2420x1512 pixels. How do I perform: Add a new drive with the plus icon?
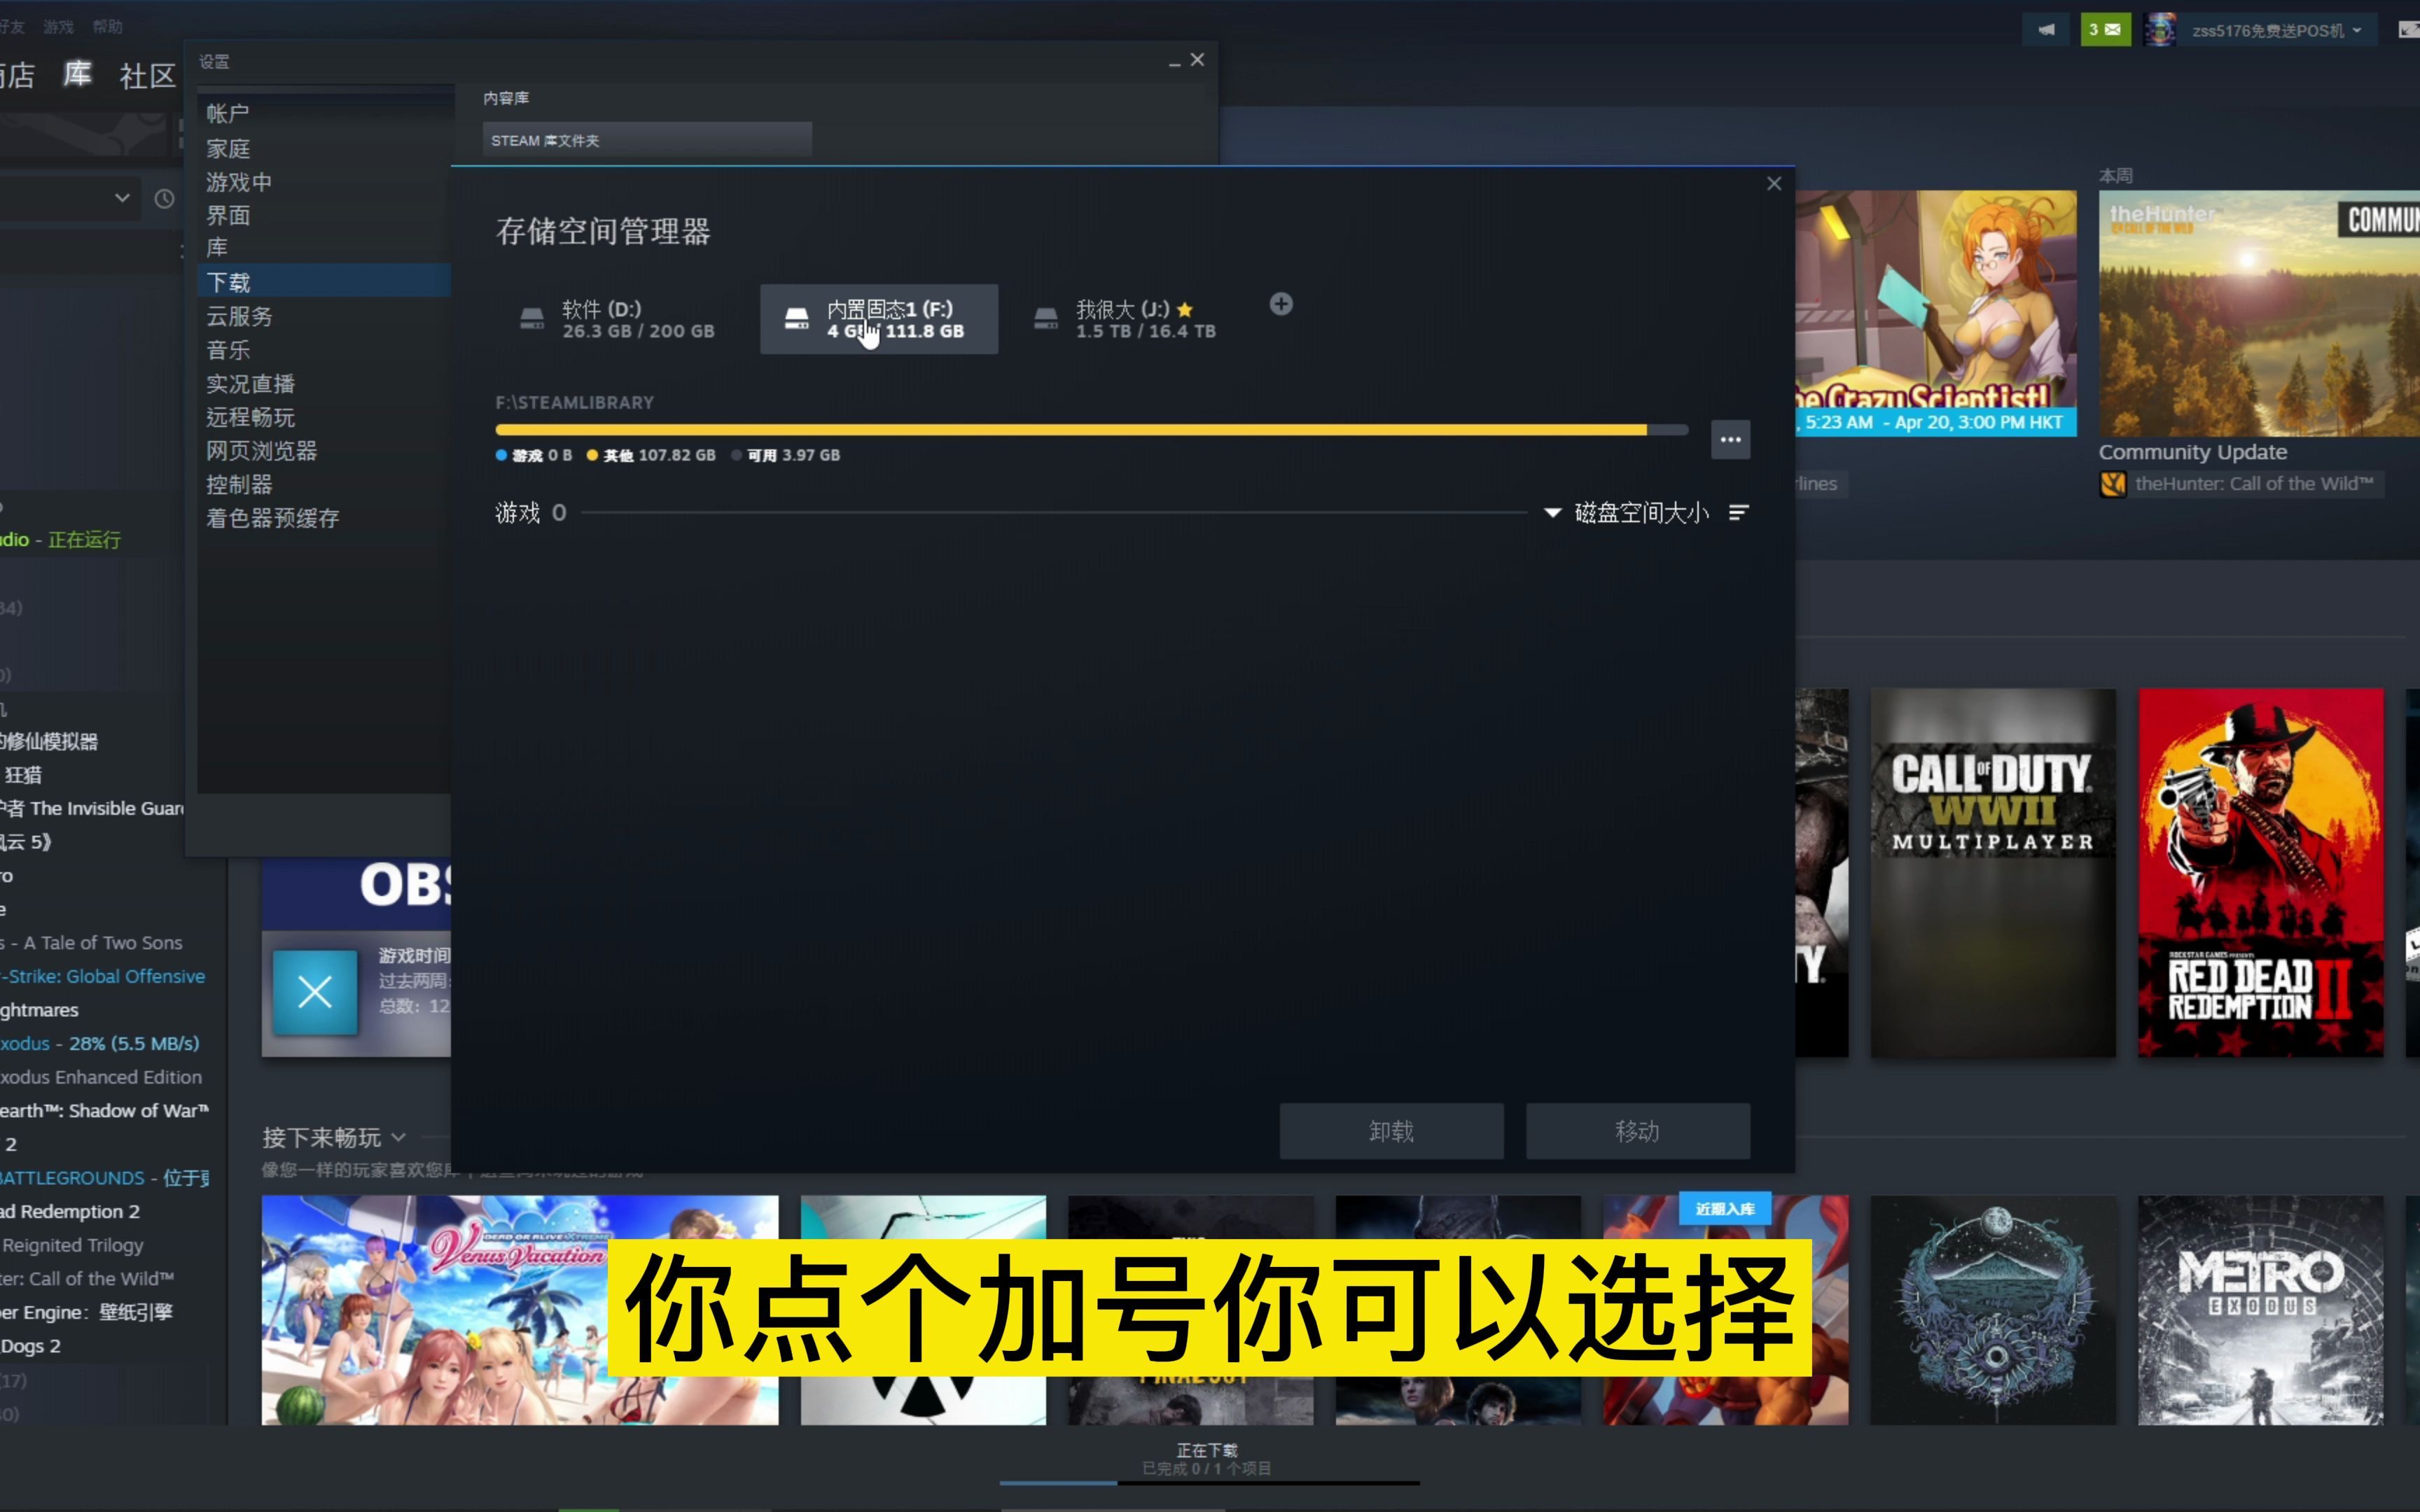click(x=1281, y=304)
